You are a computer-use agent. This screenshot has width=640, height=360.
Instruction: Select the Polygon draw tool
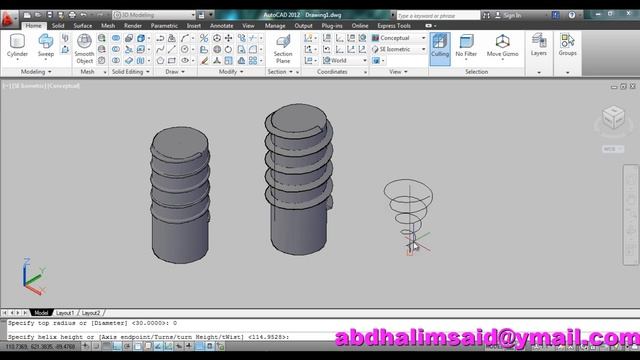[160, 60]
